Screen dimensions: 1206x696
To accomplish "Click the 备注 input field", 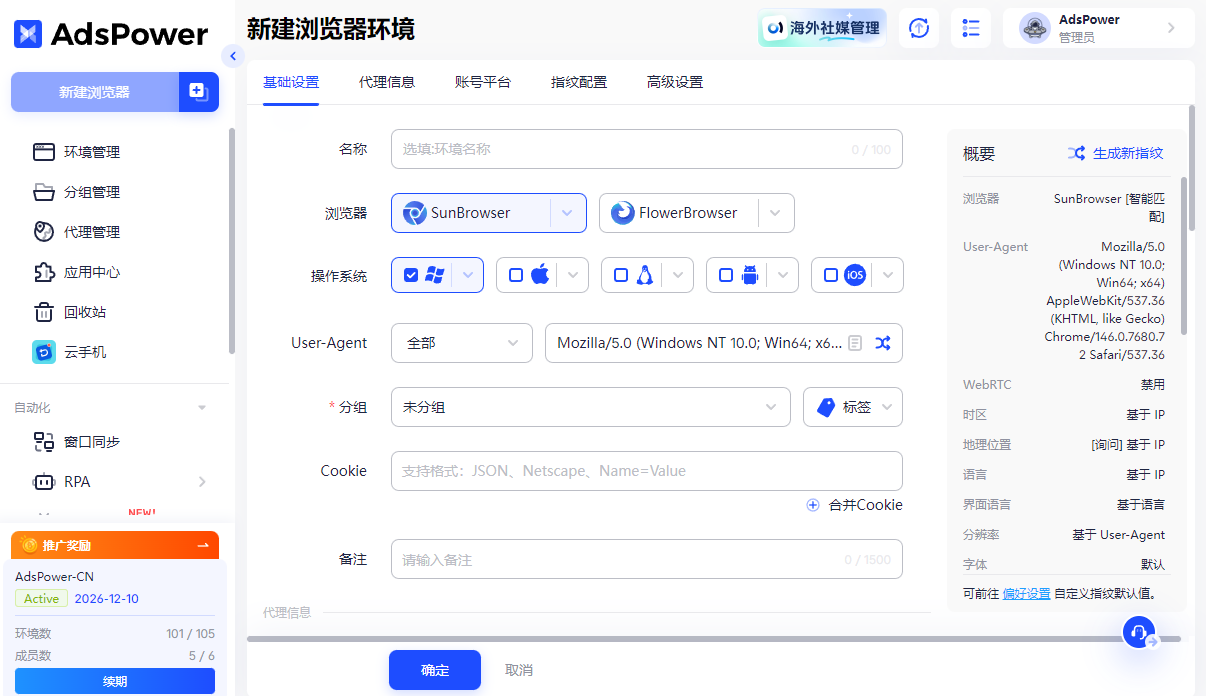I will (647, 559).
